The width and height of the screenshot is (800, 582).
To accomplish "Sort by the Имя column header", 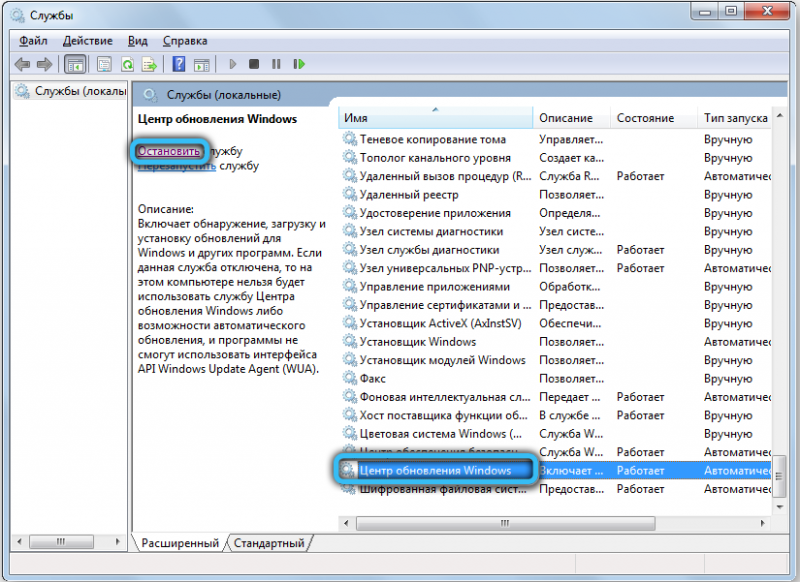I will [x=435, y=118].
